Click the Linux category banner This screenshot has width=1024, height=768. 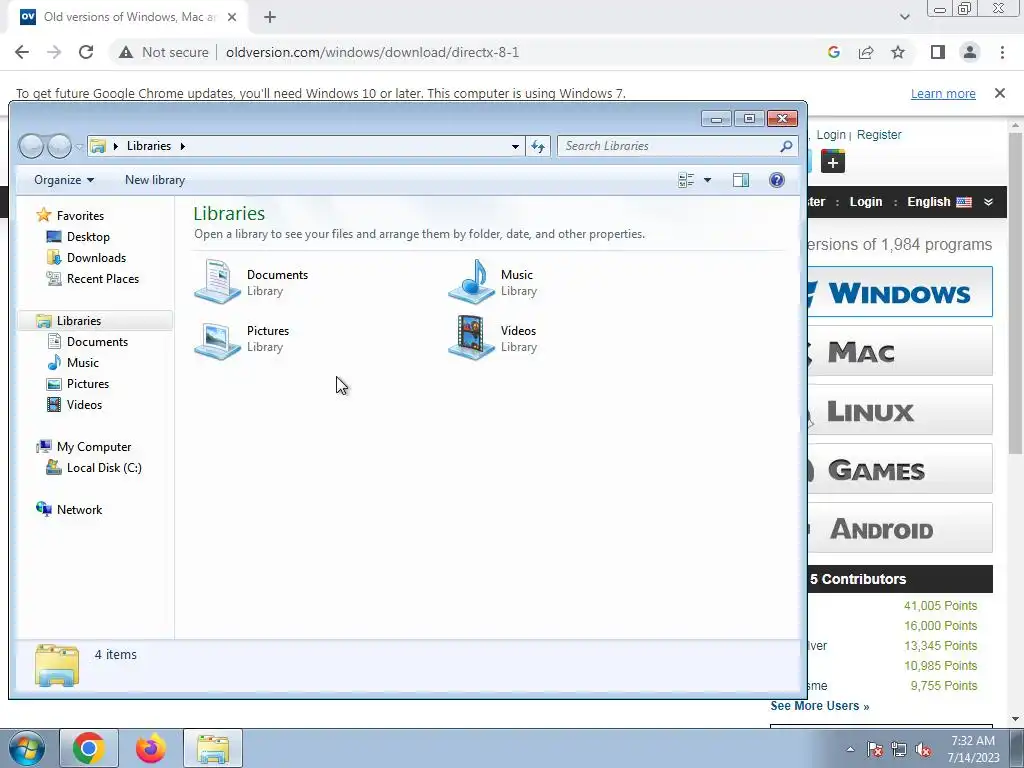[x=900, y=410]
